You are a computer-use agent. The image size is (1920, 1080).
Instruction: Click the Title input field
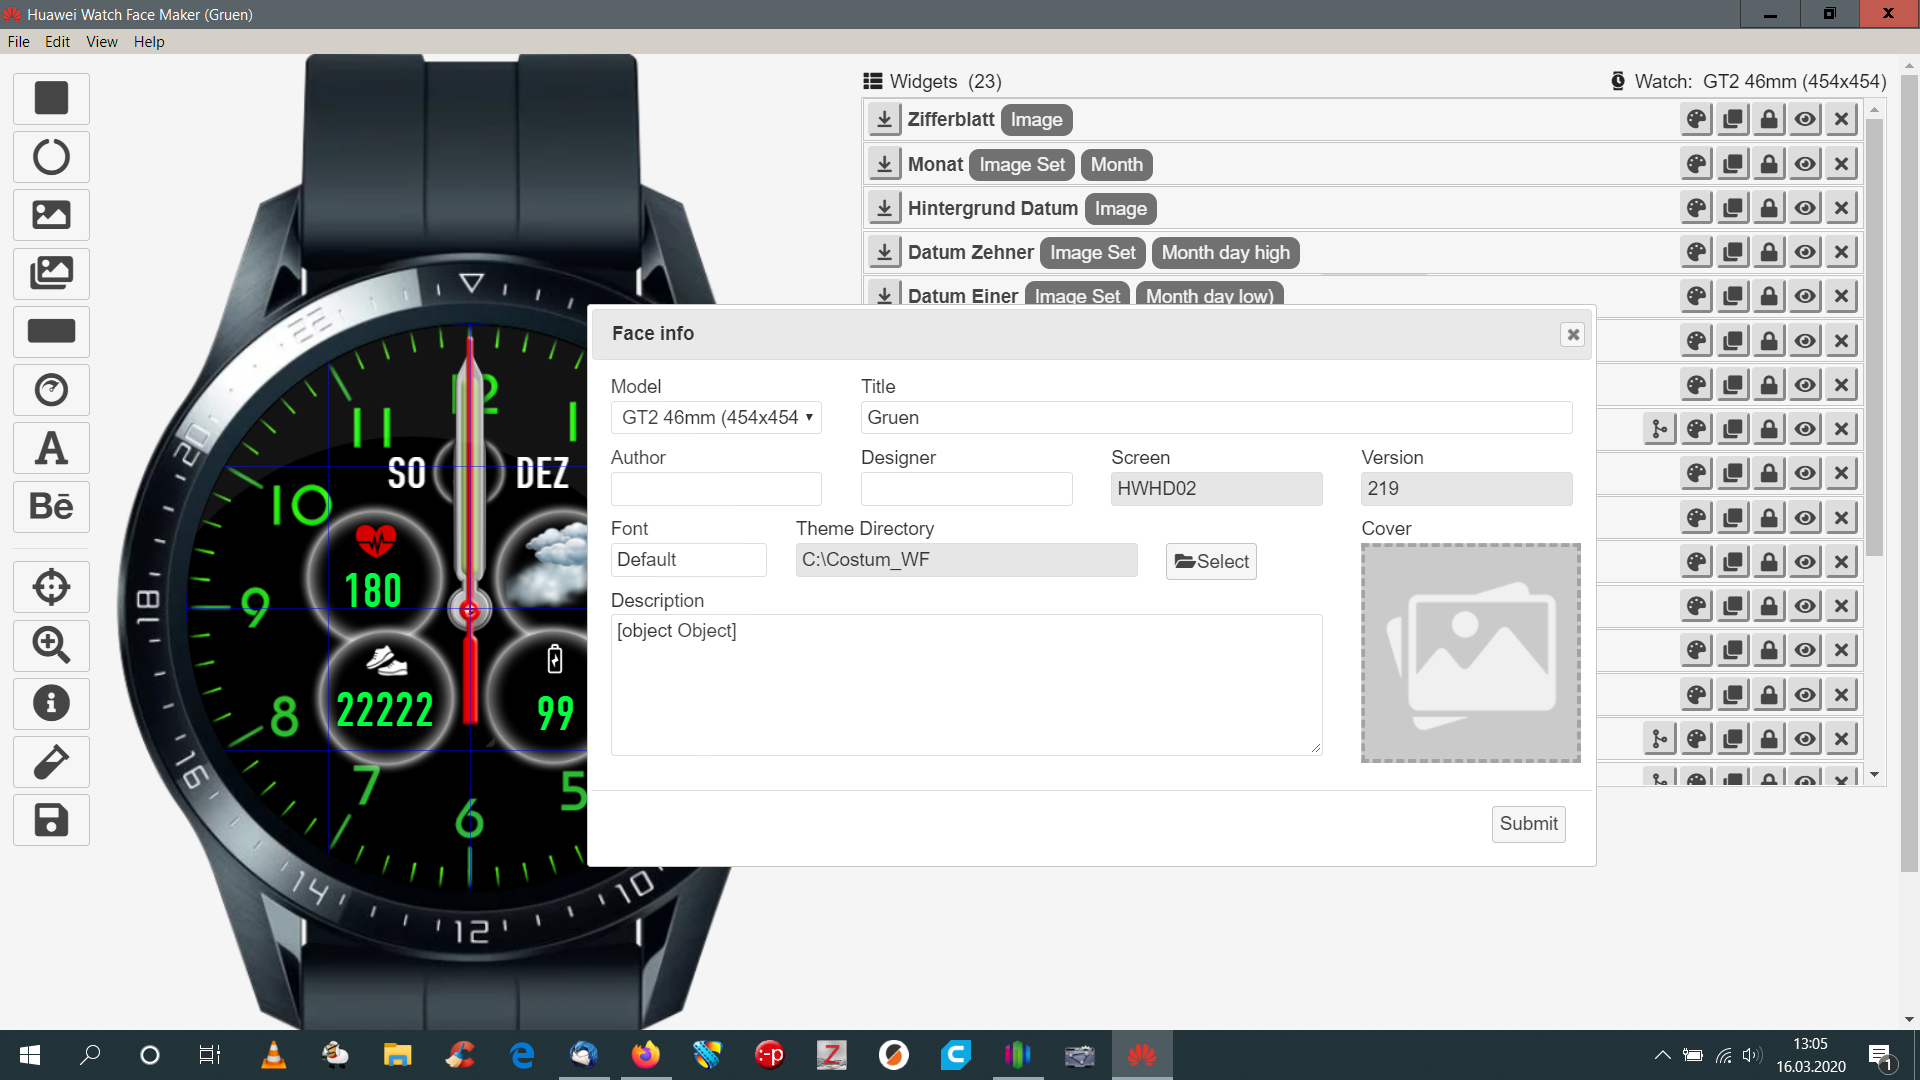point(1216,418)
